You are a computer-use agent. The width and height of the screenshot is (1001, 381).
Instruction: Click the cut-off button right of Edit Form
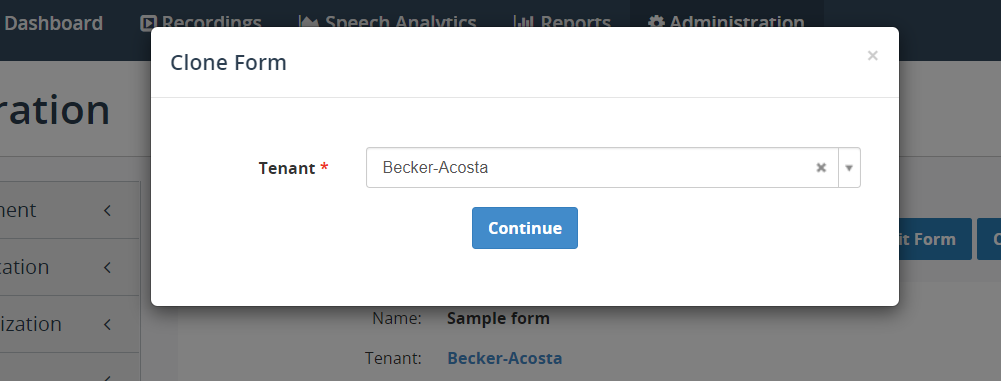coord(989,239)
